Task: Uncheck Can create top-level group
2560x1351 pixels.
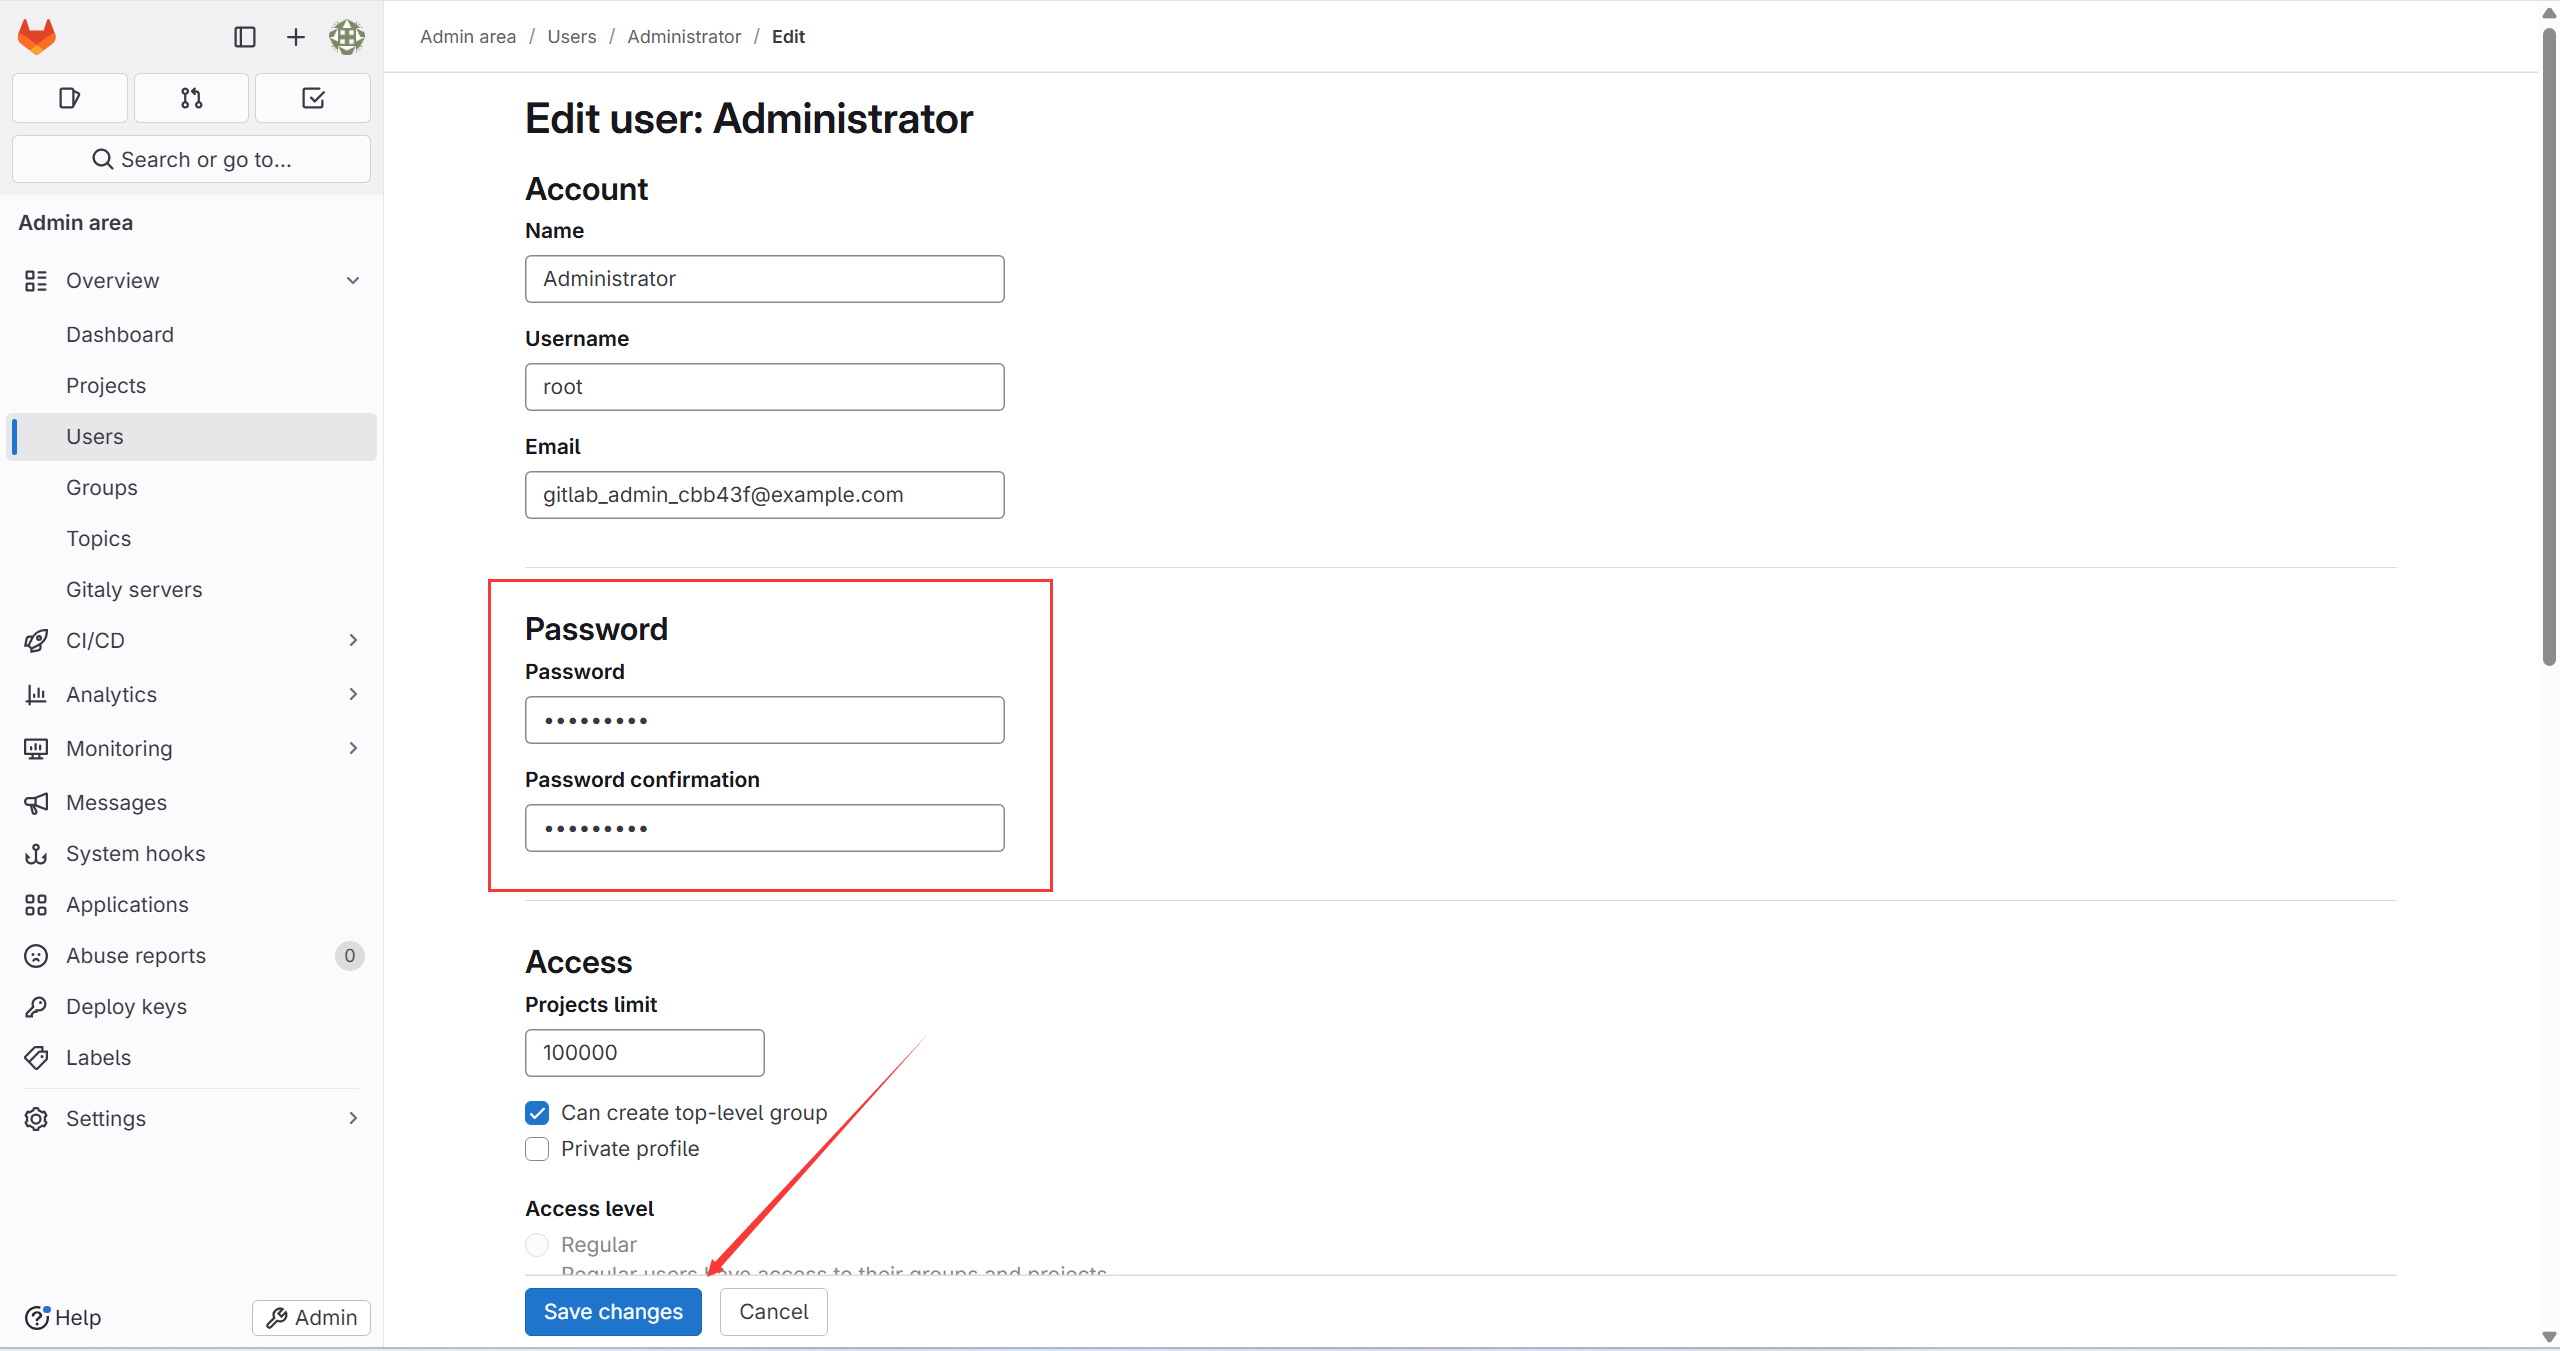Action: click(537, 1113)
